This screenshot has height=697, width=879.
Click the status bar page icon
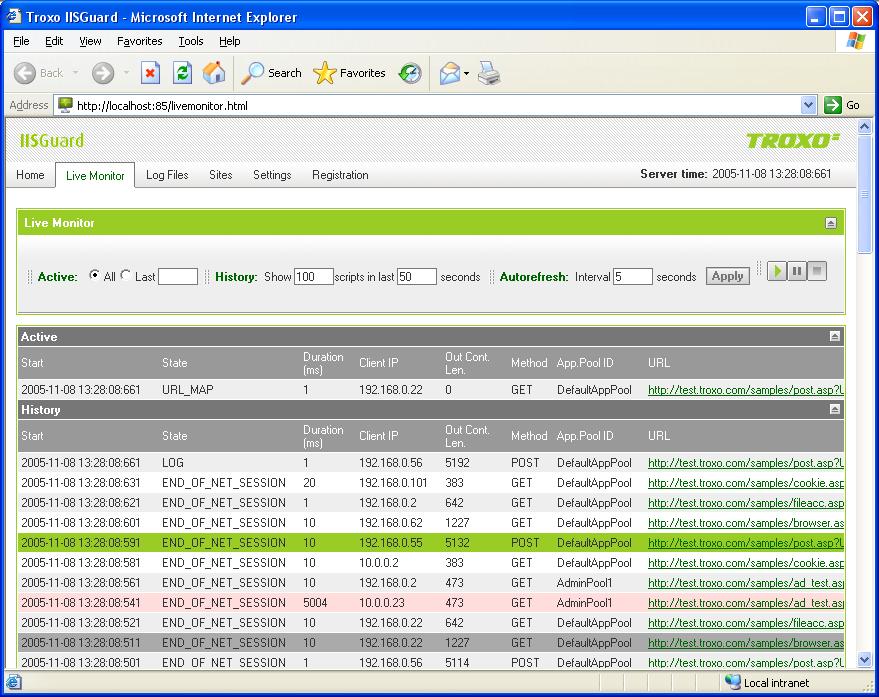[13, 682]
